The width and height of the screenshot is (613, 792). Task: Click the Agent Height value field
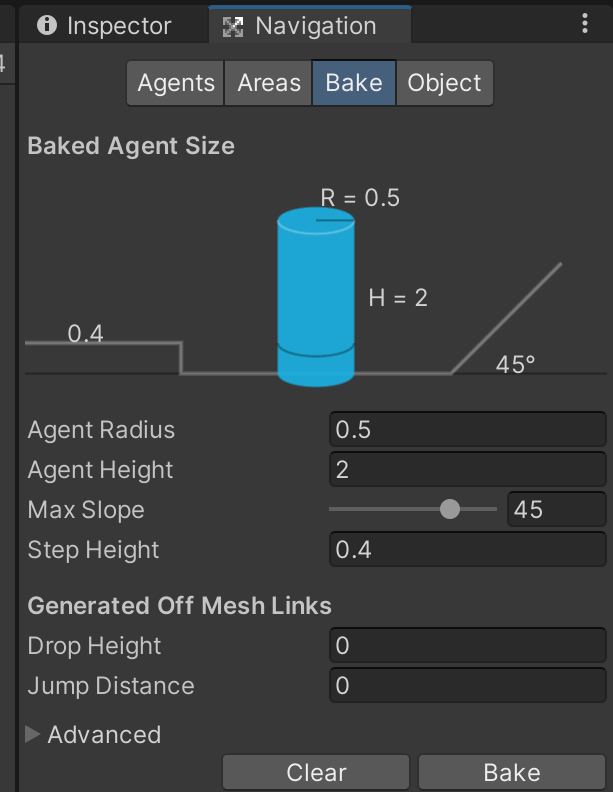tap(468, 469)
